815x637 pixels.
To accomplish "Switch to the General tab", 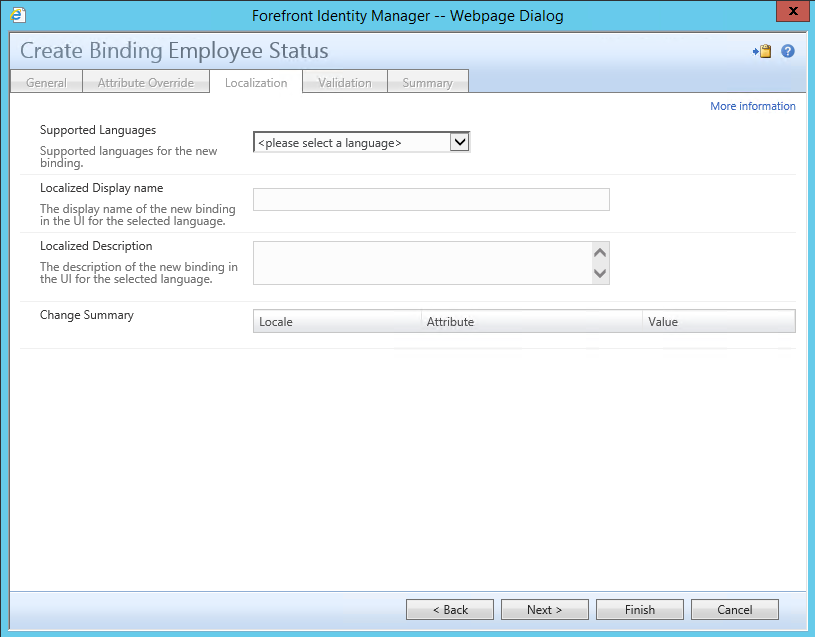I will tap(46, 83).
